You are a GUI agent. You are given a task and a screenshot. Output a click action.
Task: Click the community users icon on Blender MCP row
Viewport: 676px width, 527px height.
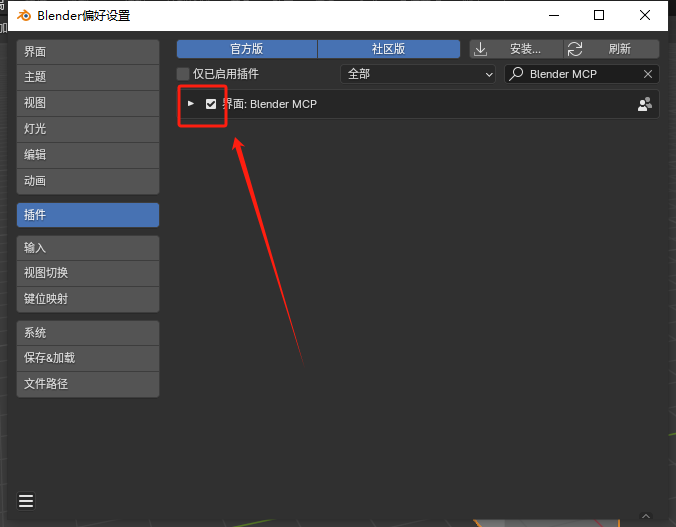pyautogui.click(x=645, y=104)
